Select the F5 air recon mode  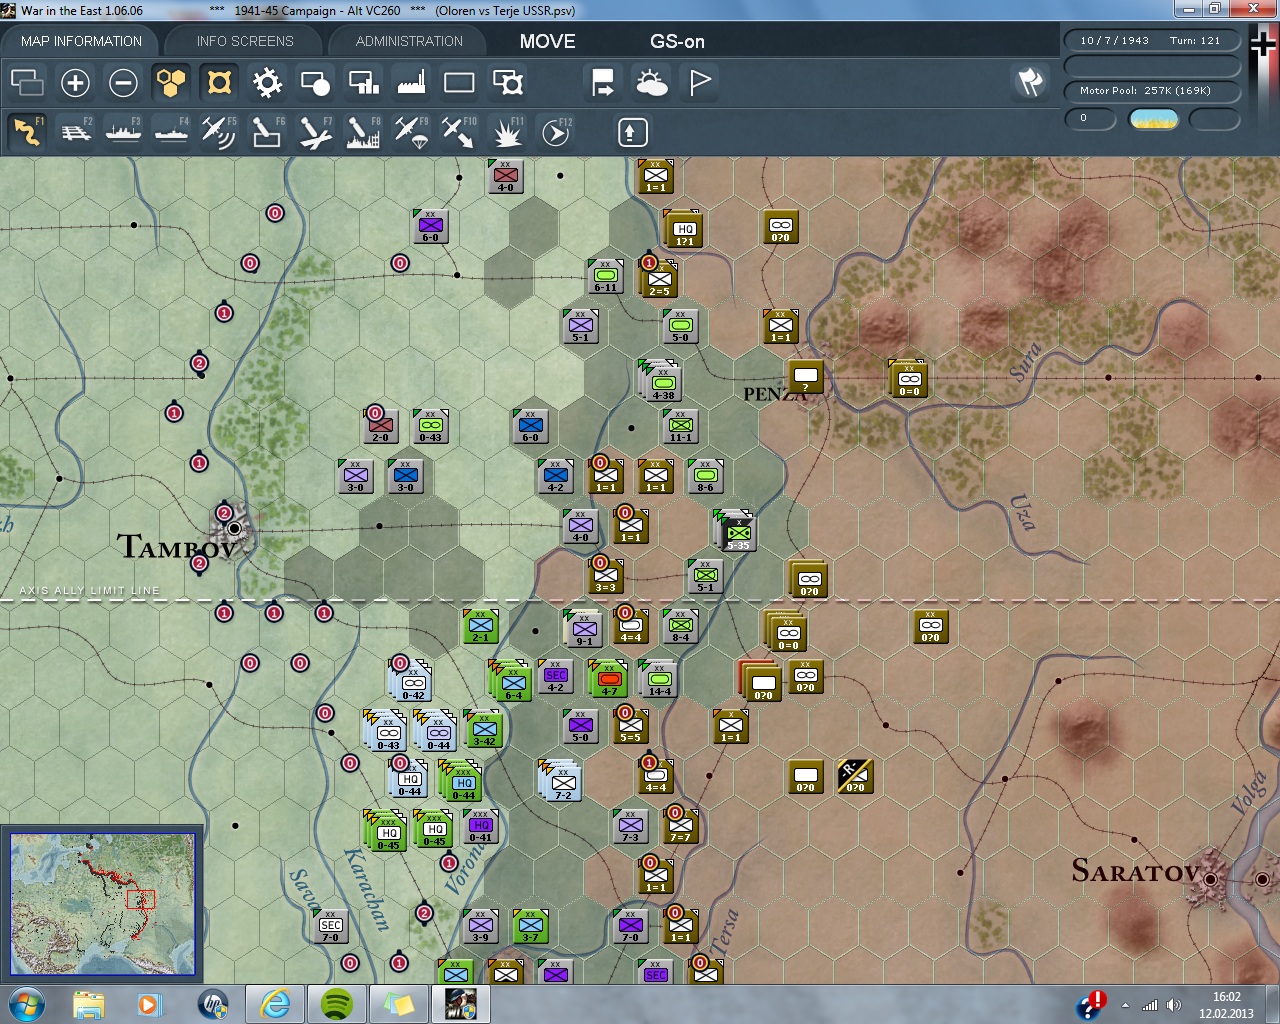(219, 132)
